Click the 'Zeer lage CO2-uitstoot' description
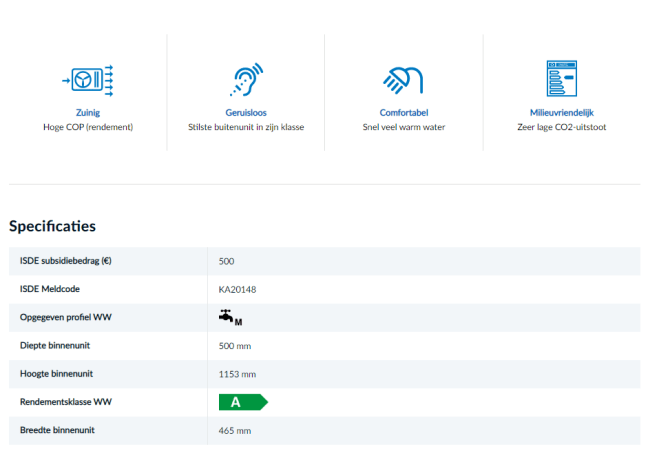This screenshot has width=648, height=451. [561, 127]
